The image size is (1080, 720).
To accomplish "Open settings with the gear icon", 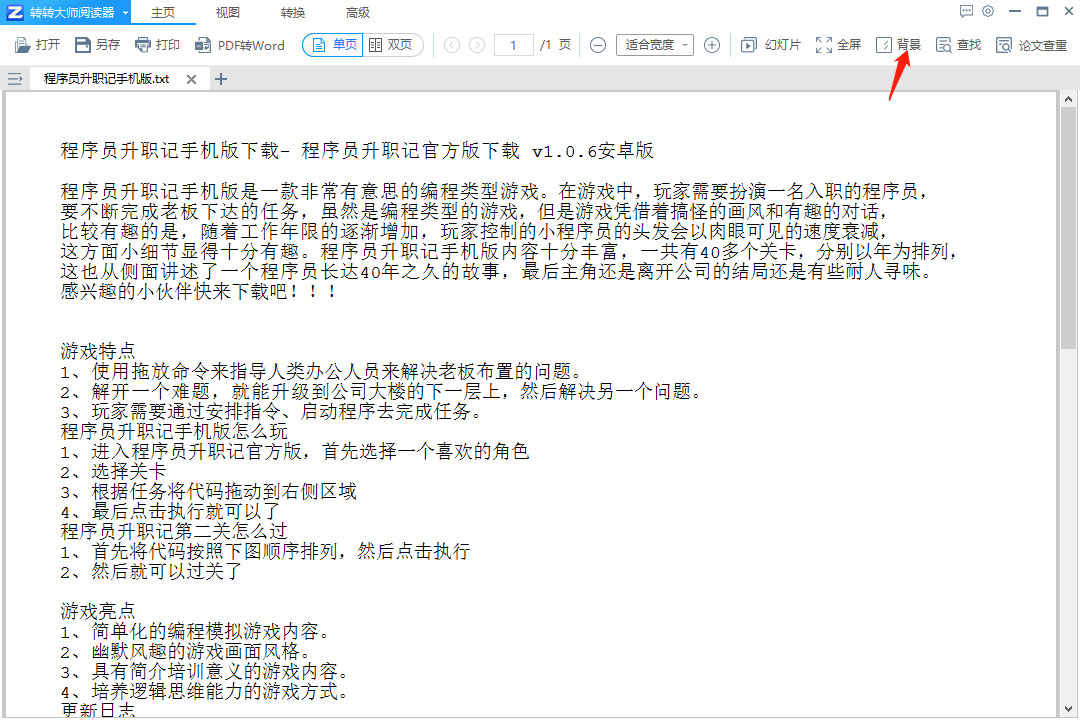I will click(x=988, y=10).
